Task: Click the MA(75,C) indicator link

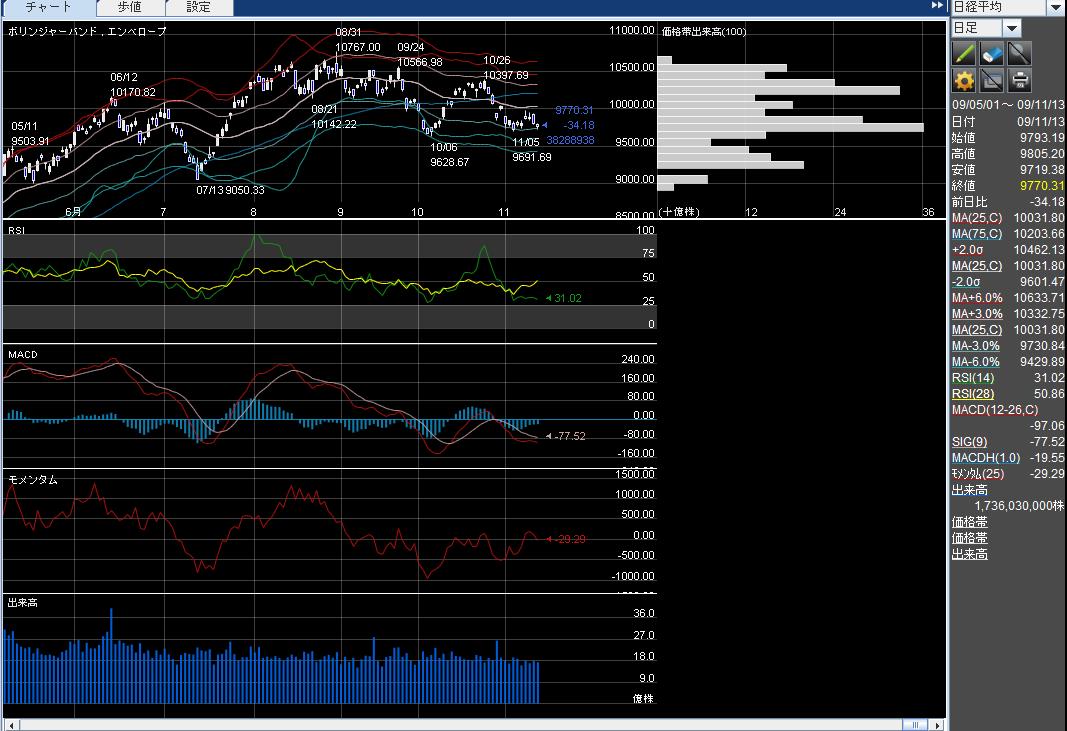Action: tap(977, 233)
